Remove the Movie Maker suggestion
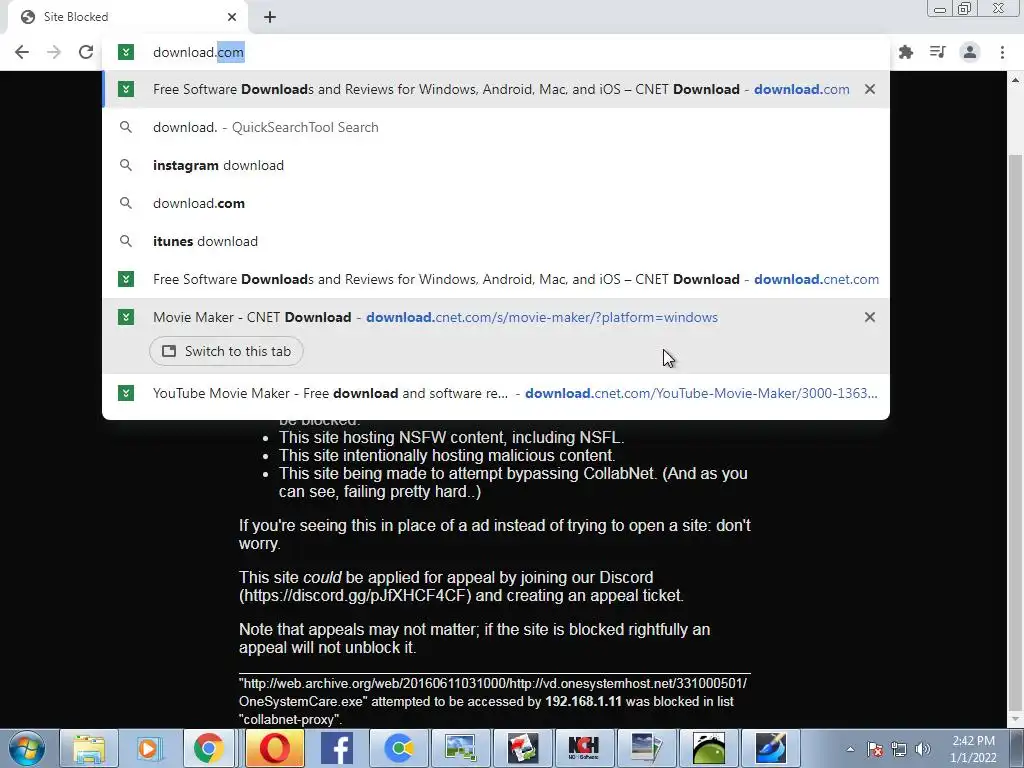The height and width of the screenshot is (768, 1024). click(870, 317)
